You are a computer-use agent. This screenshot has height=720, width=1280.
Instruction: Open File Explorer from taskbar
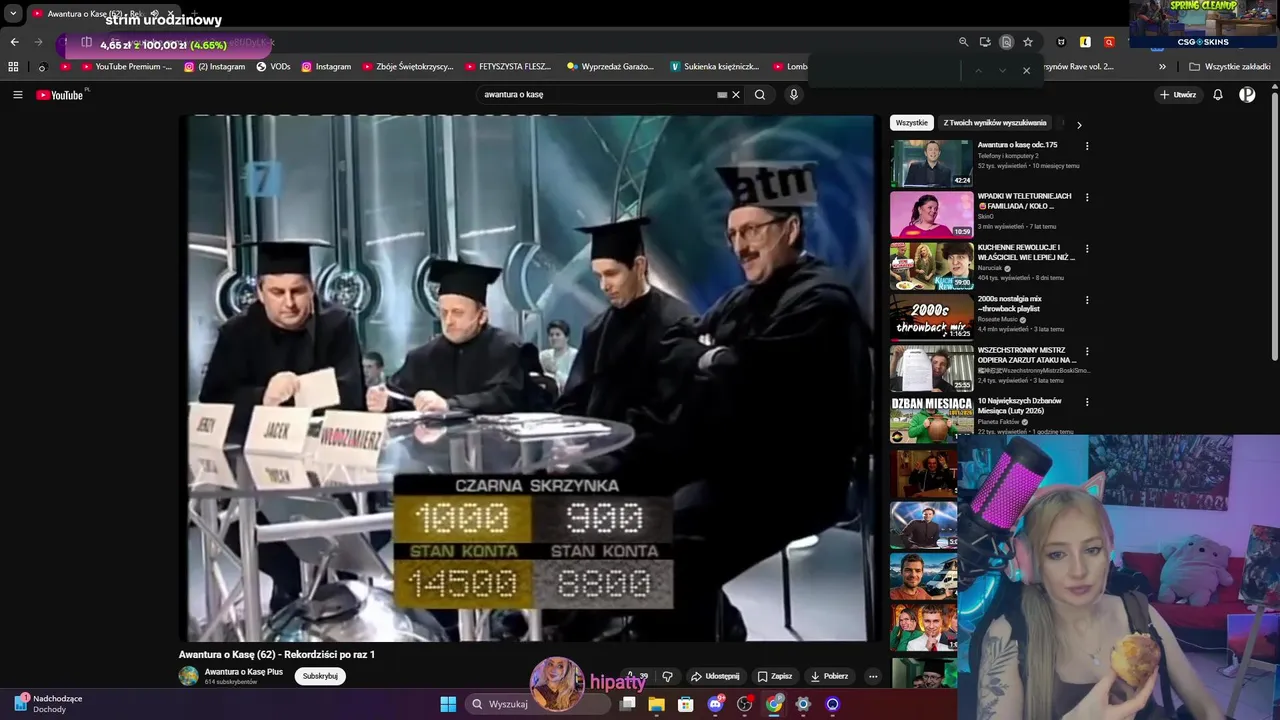[x=657, y=704]
